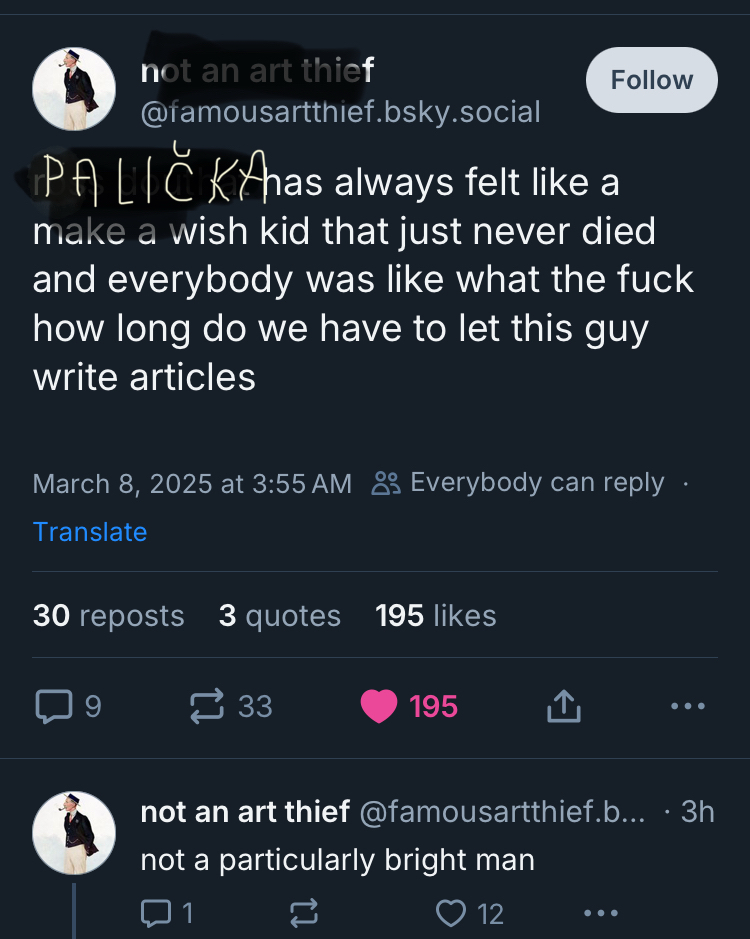
Task: Open the "not an art thief" name on reply
Action: tap(245, 812)
